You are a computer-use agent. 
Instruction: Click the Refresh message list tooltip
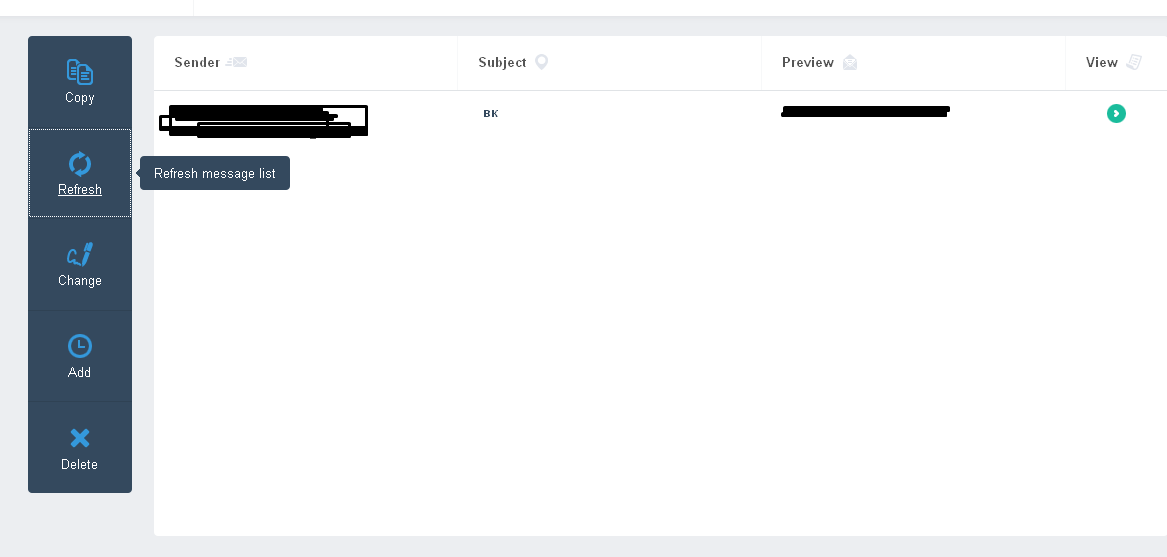click(x=215, y=173)
